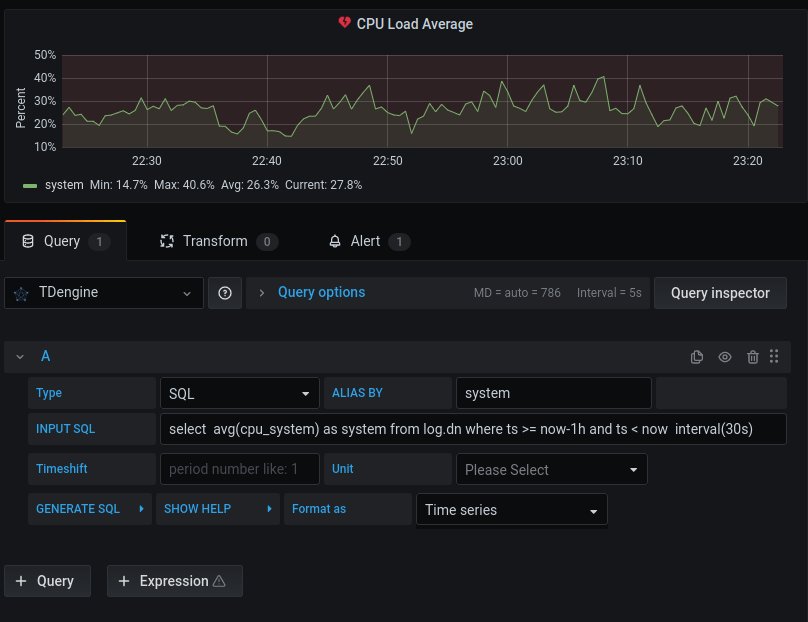Grab the drag handle dots for query A
This screenshot has width=808, height=622.
click(x=774, y=357)
